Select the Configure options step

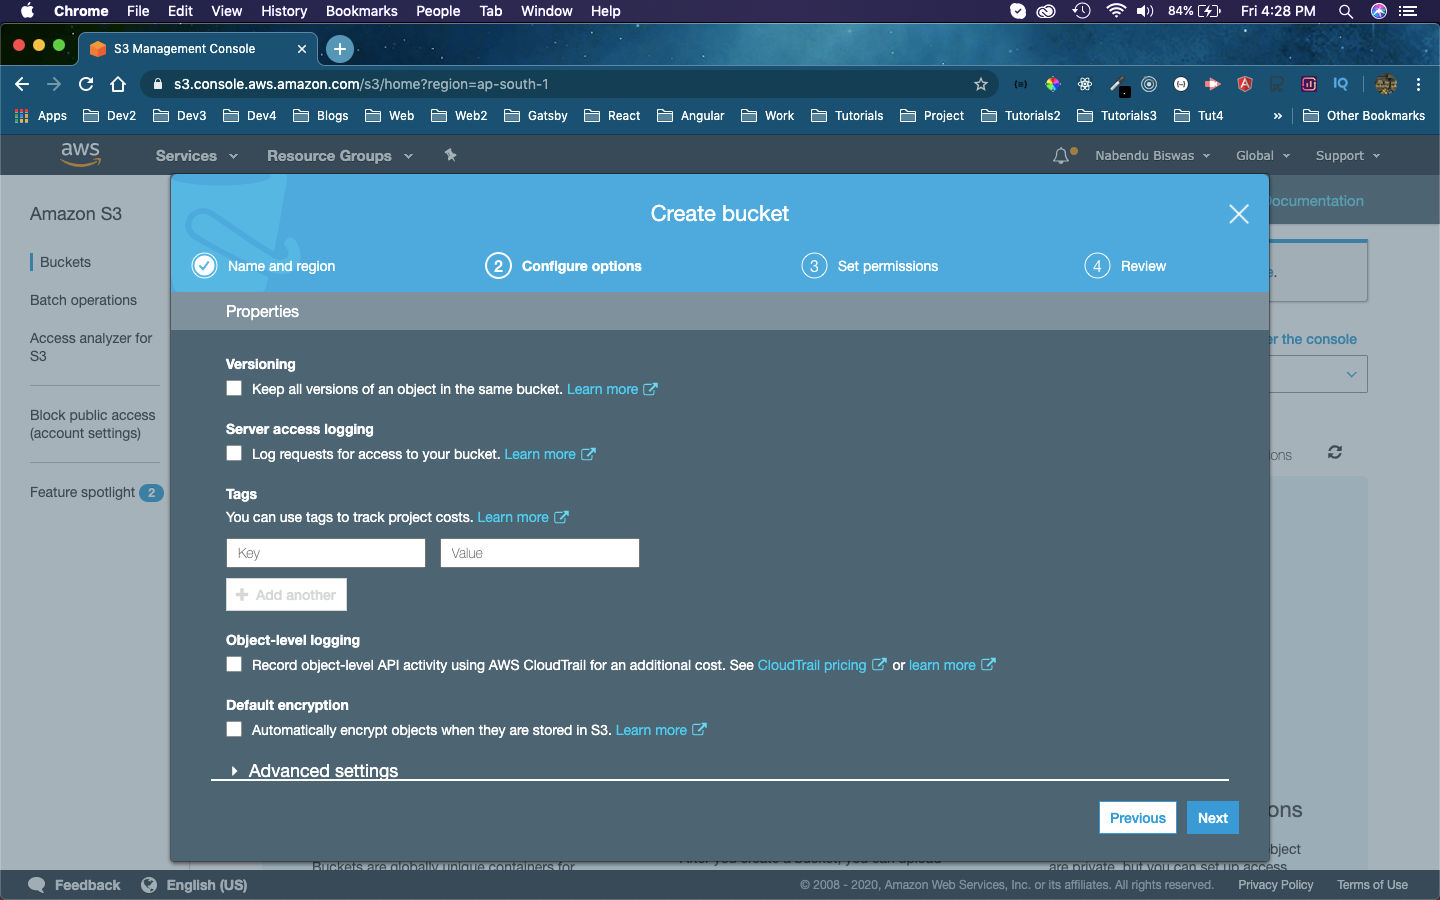tap(564, 266)
